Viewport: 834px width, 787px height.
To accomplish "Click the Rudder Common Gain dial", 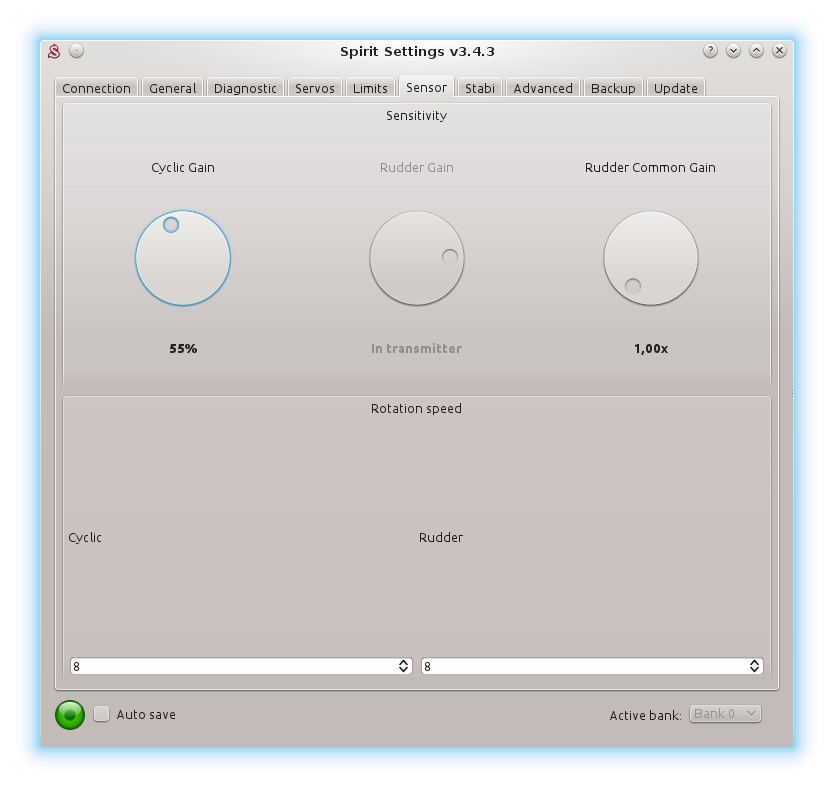I will pyautogui.click(x=651, y=258).
